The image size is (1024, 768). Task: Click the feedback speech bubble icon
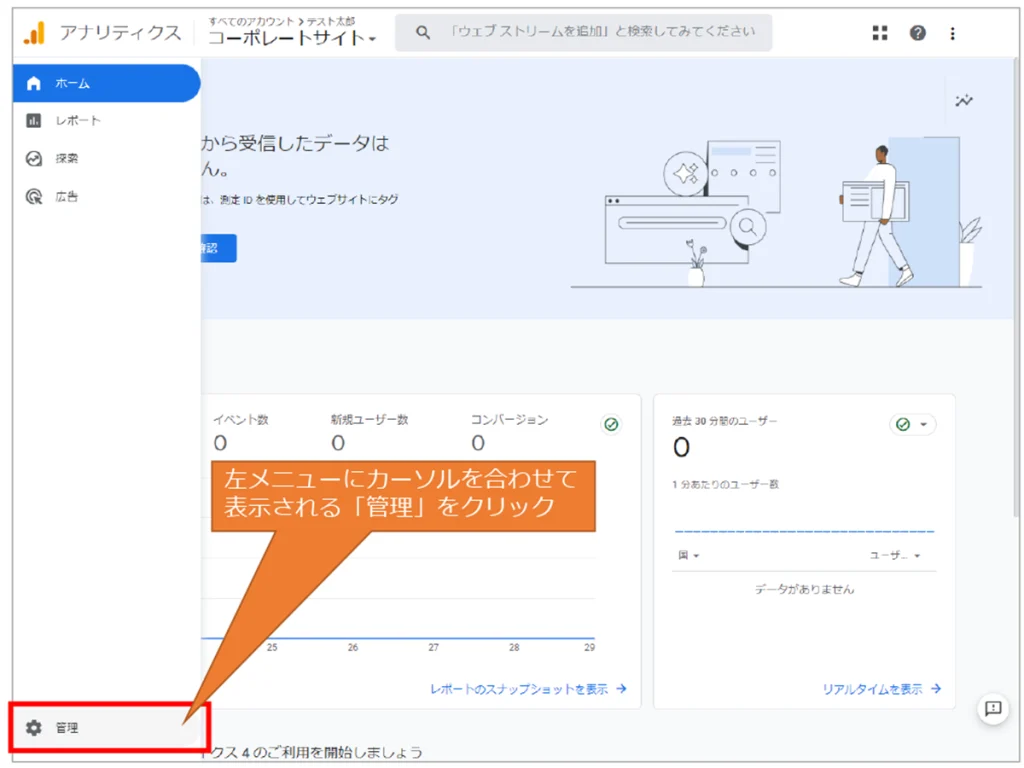[992, 708]
